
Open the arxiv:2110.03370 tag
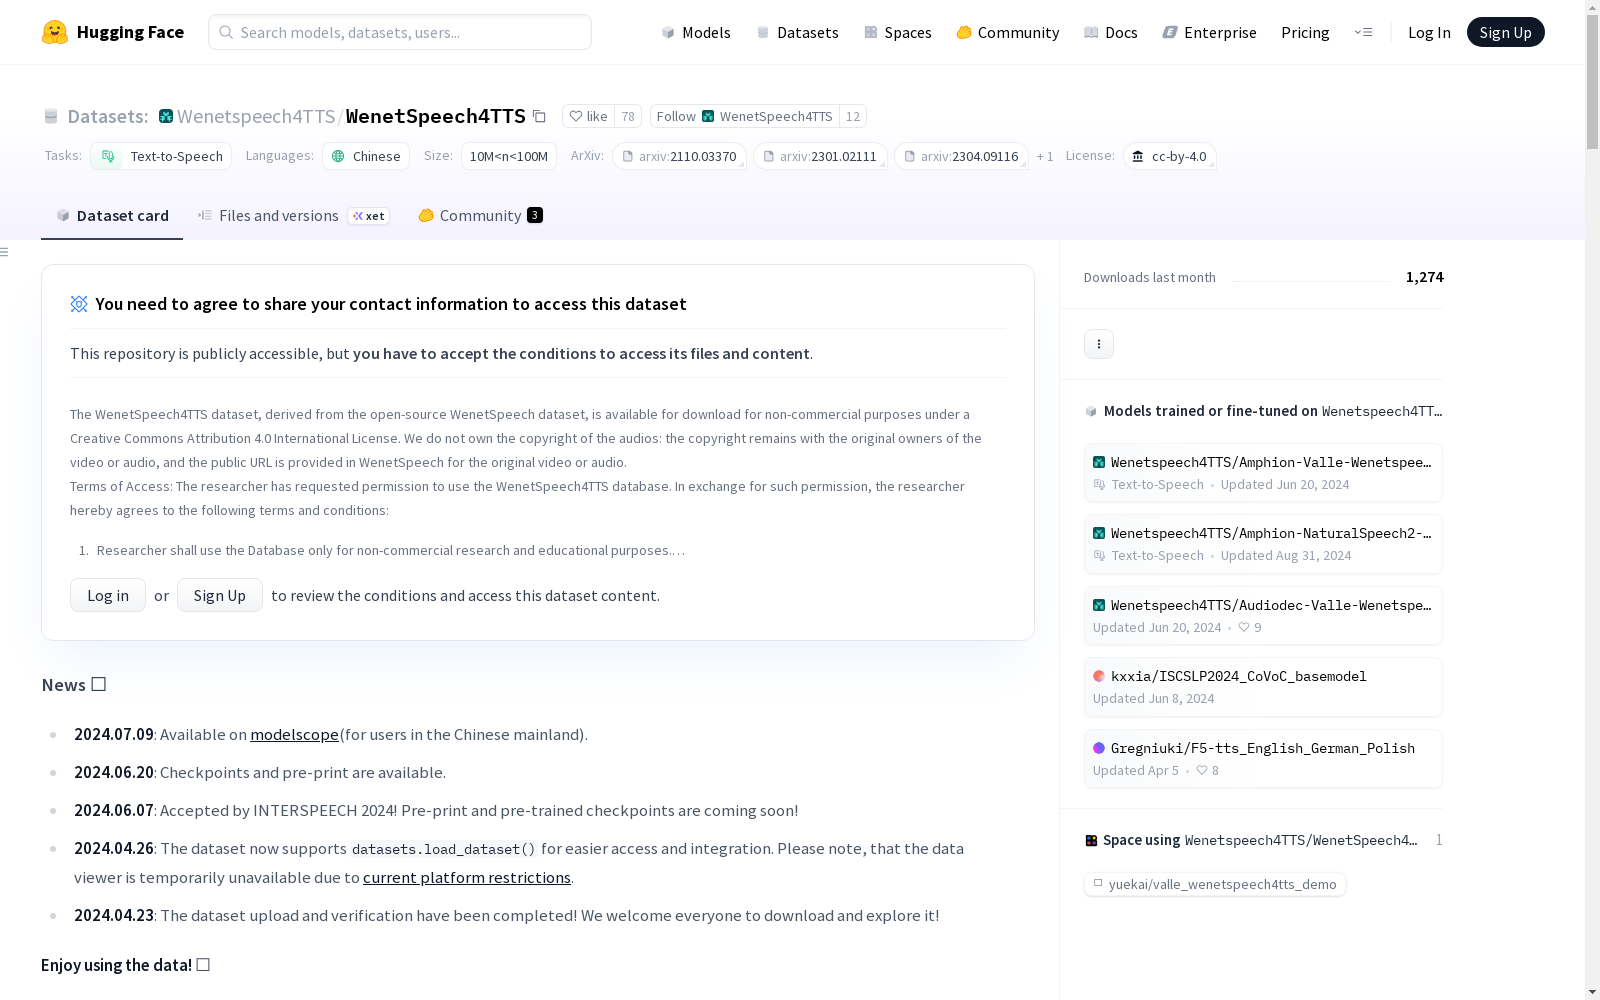coord(679,156)
